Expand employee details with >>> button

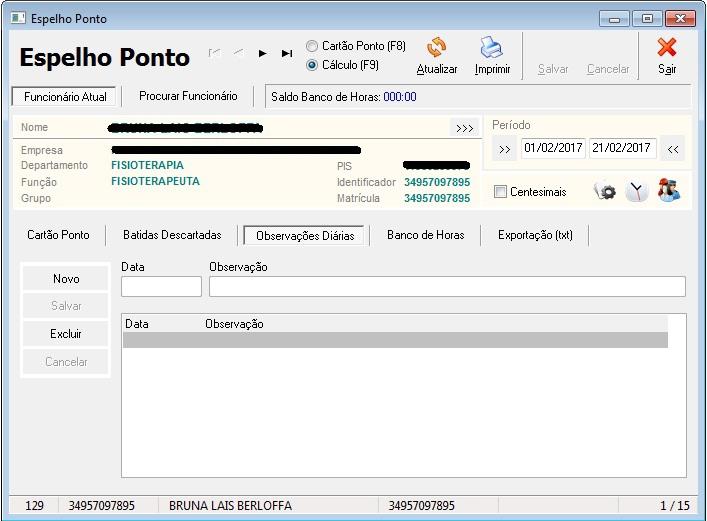(464, 128)
